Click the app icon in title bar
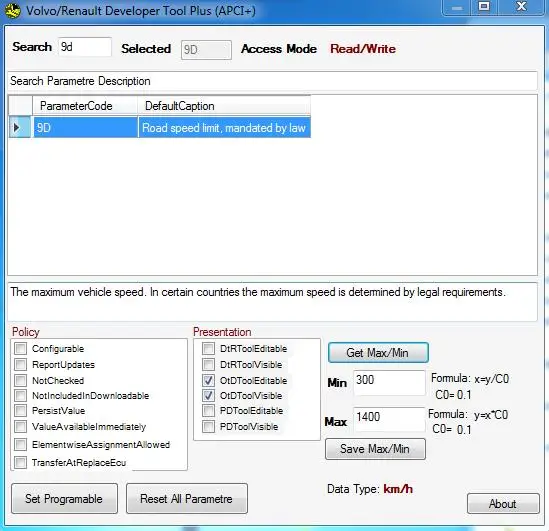This screenshot has width=549, height=531. (x=13, y=10)
